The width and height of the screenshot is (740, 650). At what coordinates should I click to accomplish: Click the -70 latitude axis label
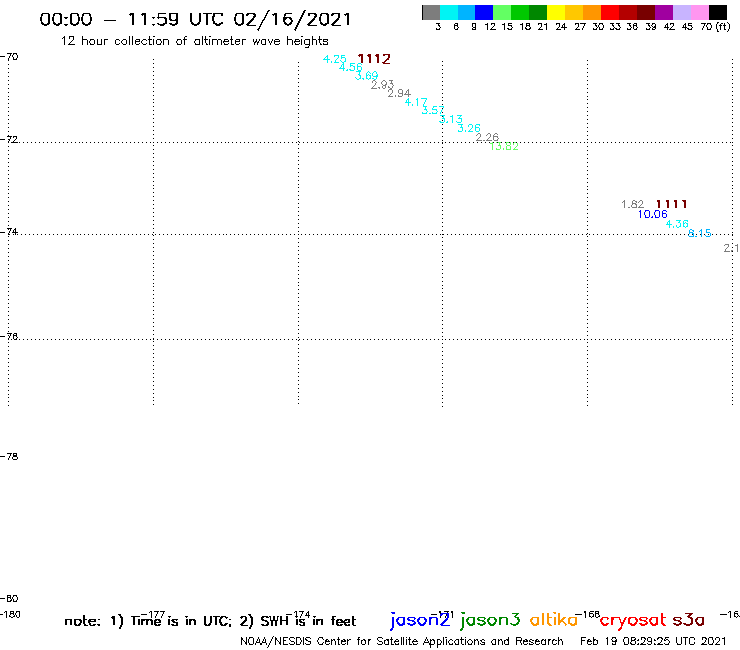click(x=9, y=57)
